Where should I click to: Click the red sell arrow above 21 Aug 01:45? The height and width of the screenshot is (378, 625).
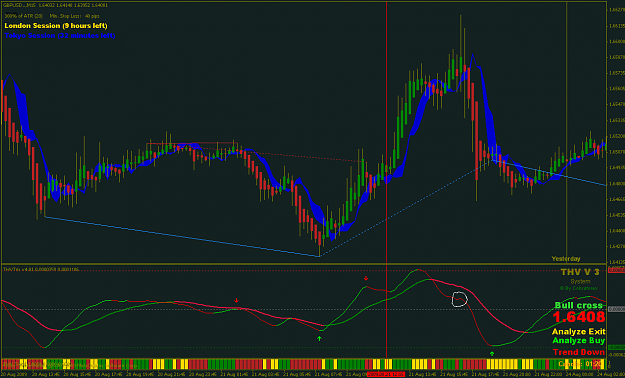[x=236, y=300]
